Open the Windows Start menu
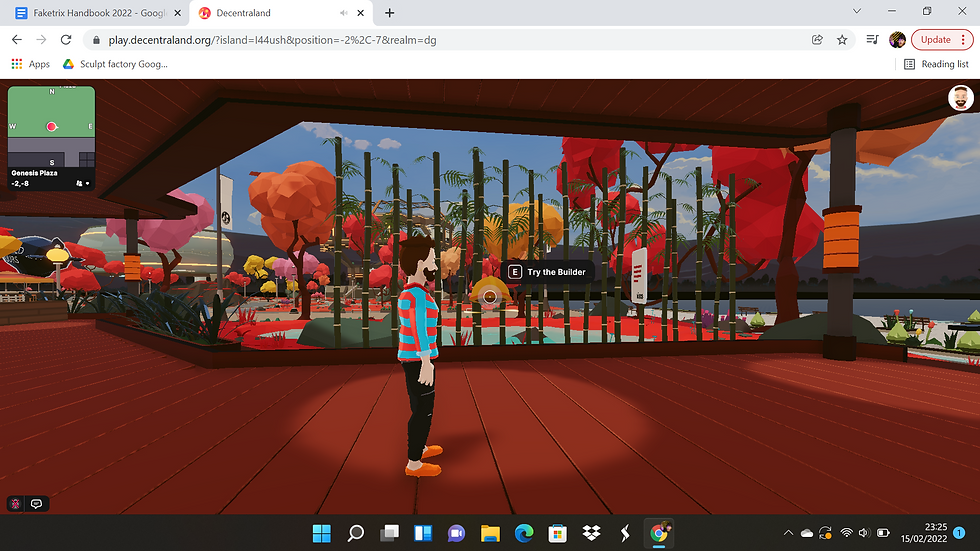Image resolution: width=980 pixels, height=551 pixels. (x=321, y=533)
